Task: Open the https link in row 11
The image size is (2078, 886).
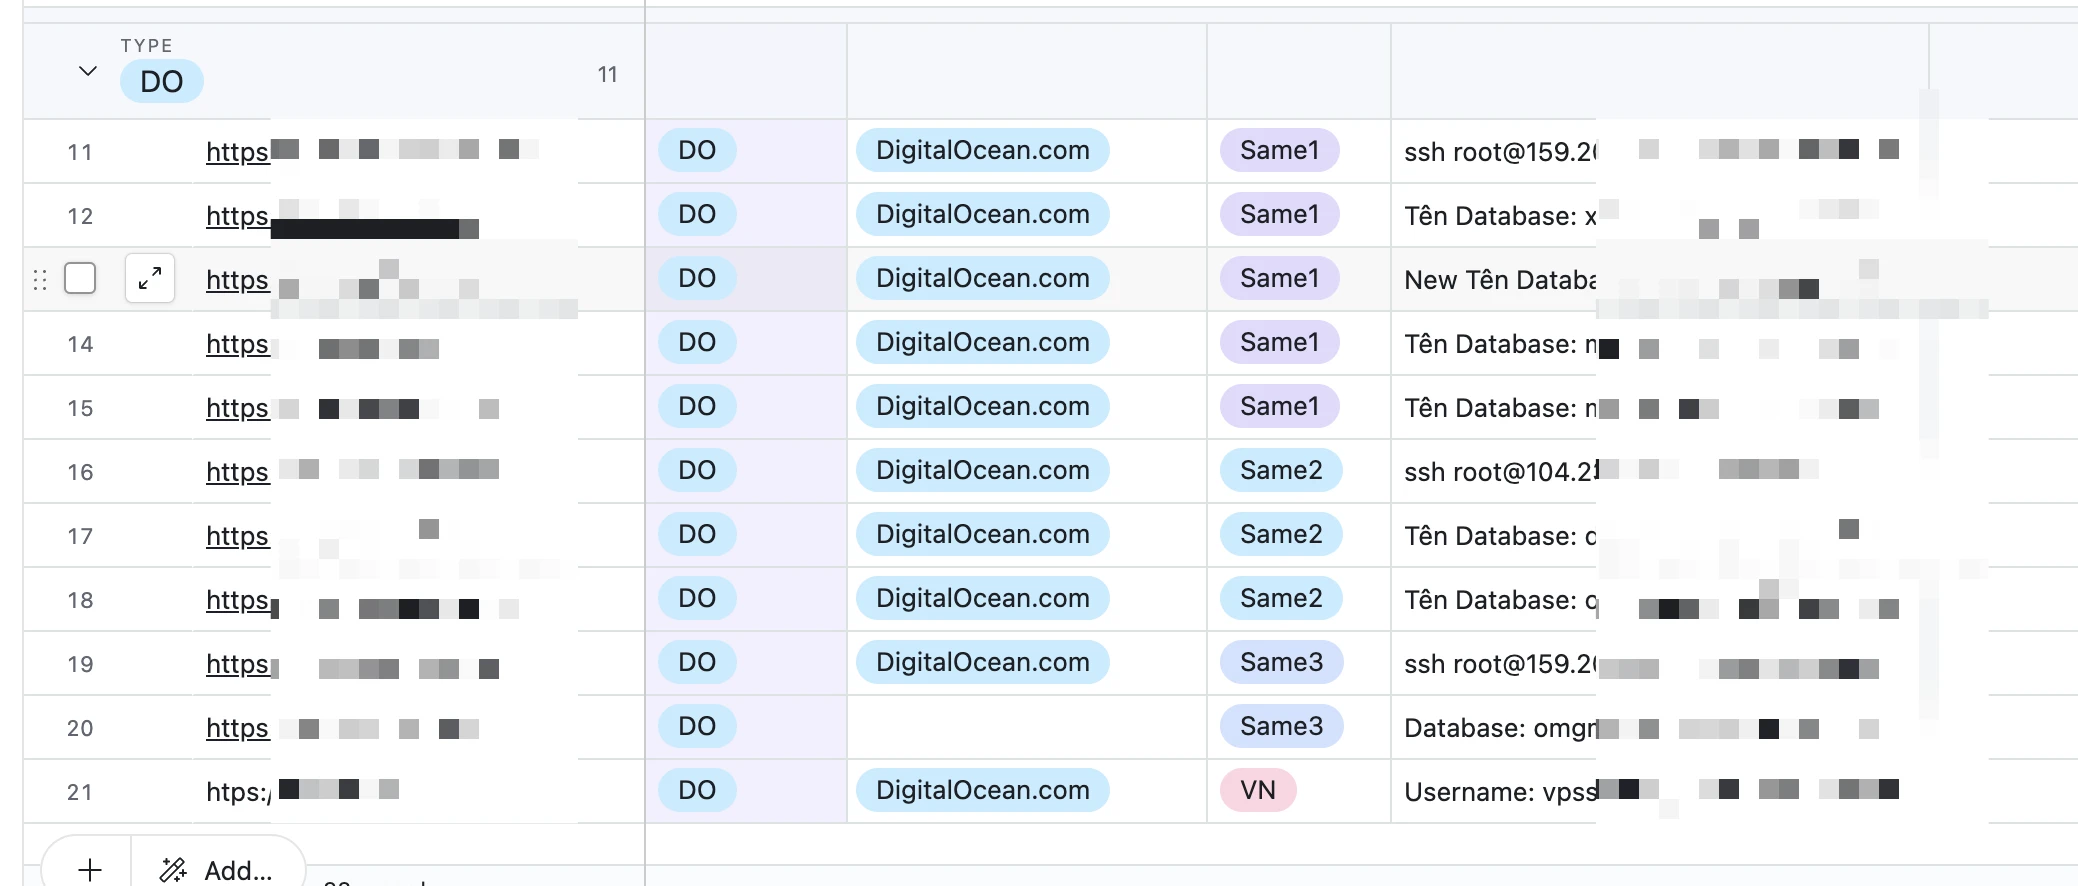Action: (x=238, y=152)
